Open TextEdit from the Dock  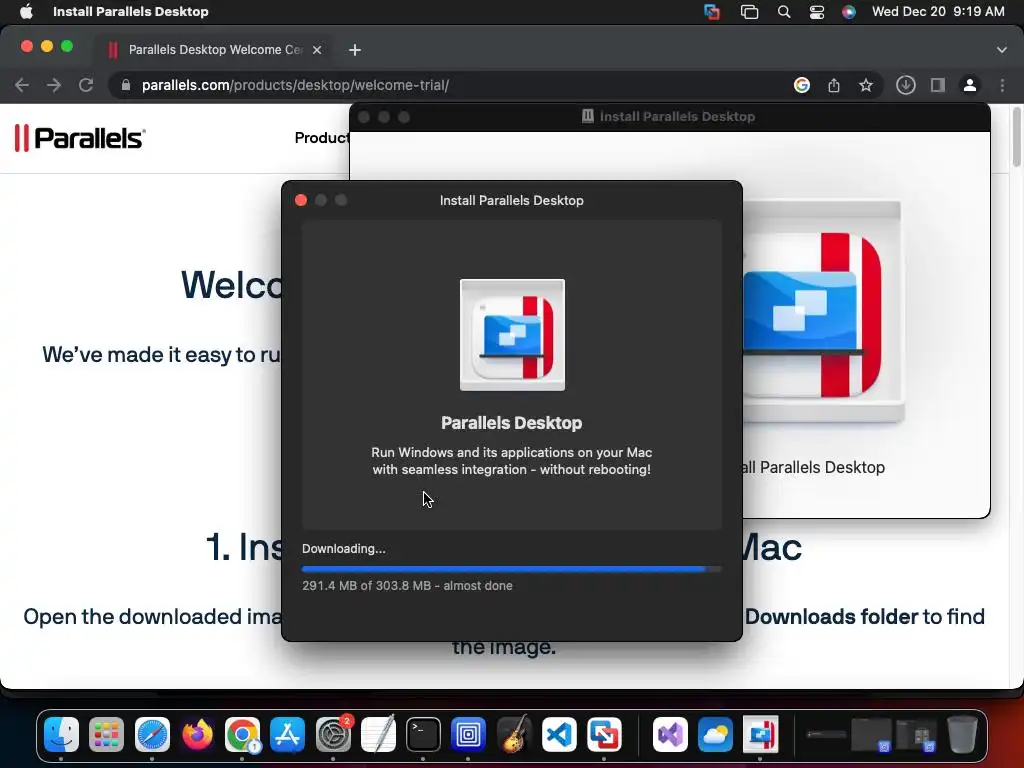pyautogui.click(x=378, y=735)
